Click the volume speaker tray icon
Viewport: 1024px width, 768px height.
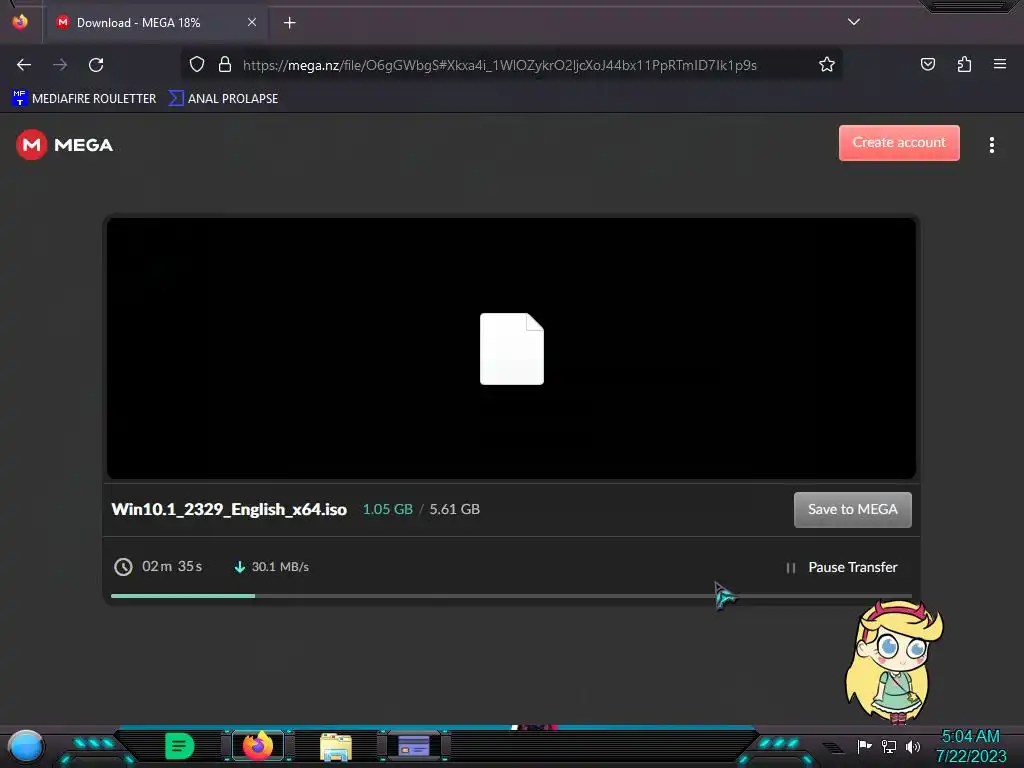click(913, 746)
